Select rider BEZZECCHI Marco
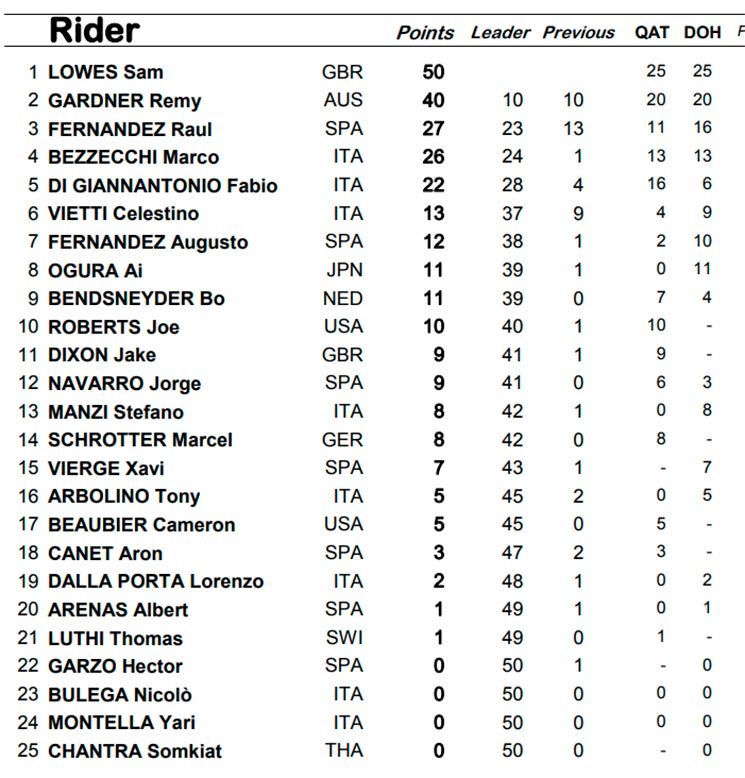The height and width of the screenshot is (778, 745). (134, 157)
